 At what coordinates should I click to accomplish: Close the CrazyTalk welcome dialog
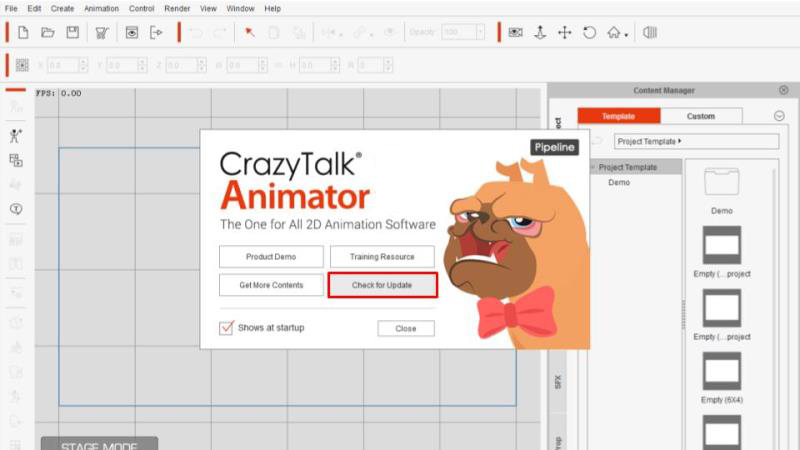tap(406, 329)
